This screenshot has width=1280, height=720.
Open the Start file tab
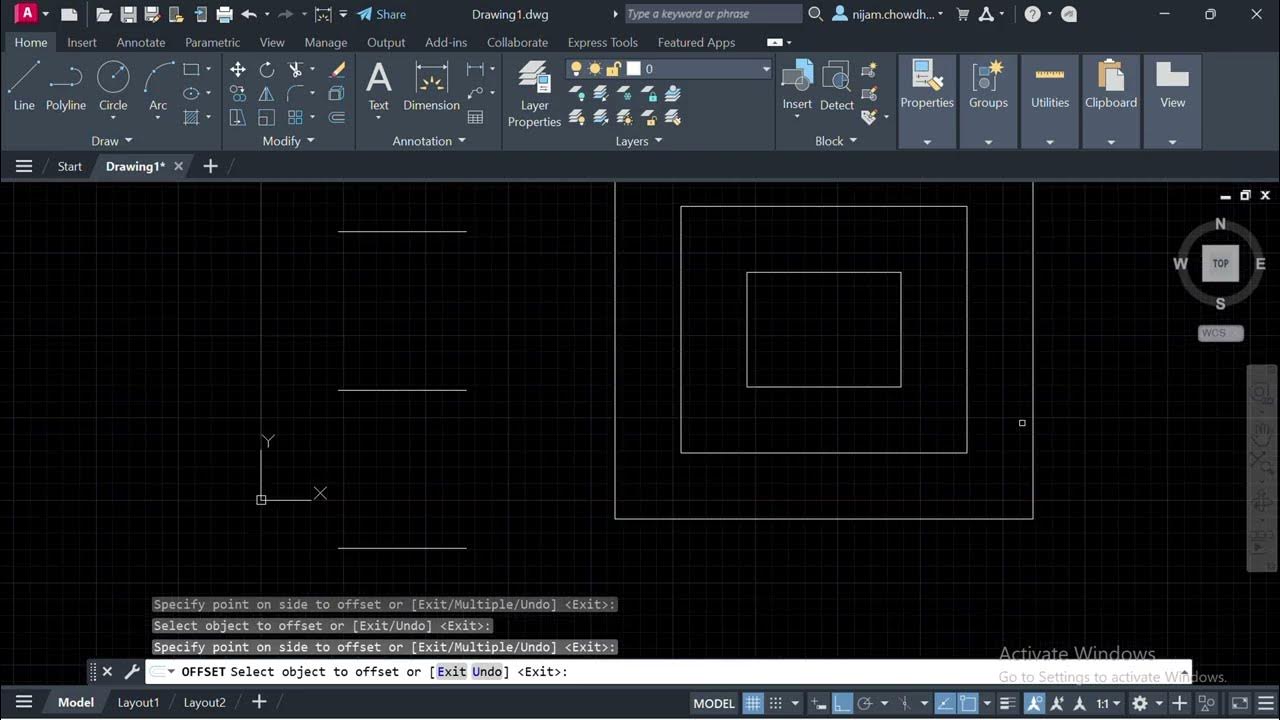(70, 166)
